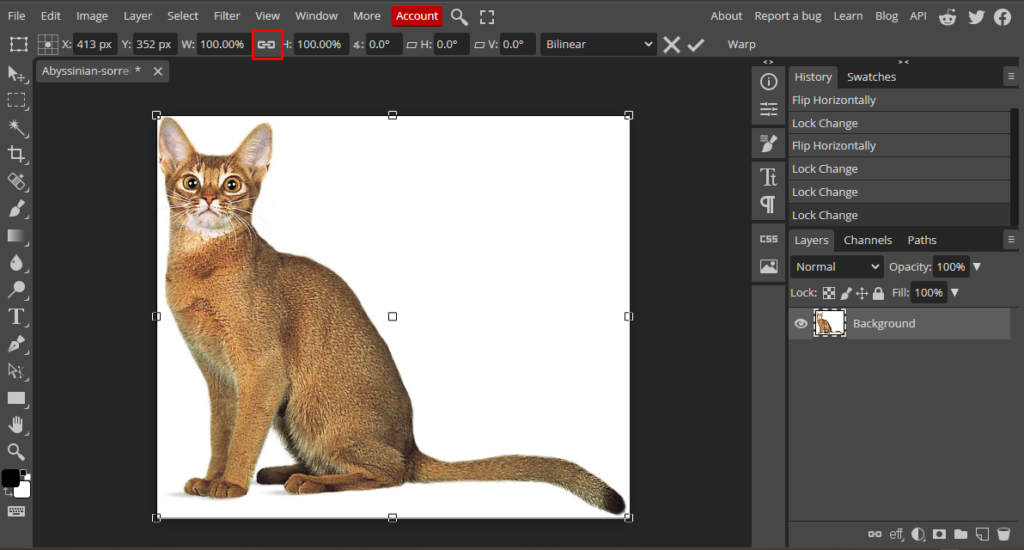Switch to the Paths tab

[x=921, y=240]
